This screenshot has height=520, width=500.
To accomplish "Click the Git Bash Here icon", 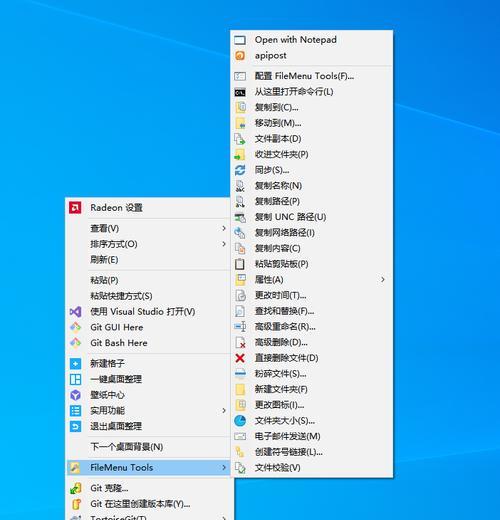I will [75, 343].
